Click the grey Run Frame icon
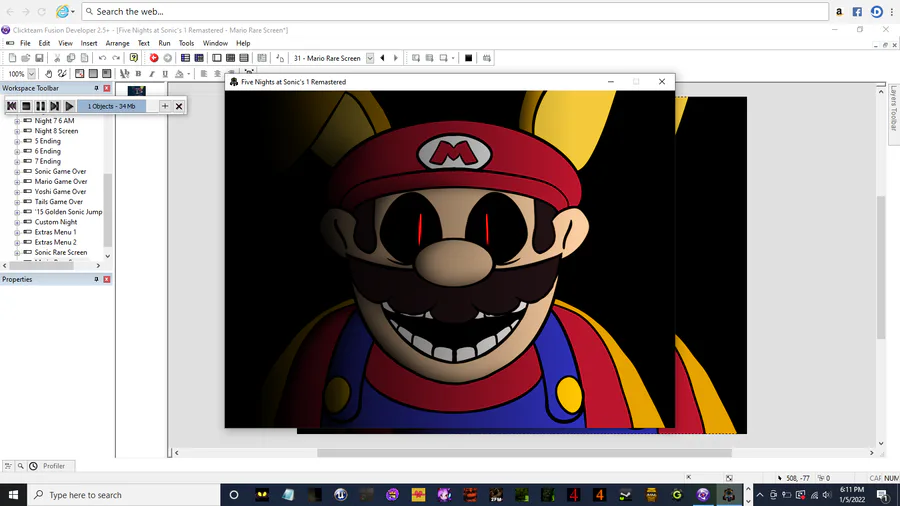Screen dimensions: 900x506 click(x=168, y=58)
